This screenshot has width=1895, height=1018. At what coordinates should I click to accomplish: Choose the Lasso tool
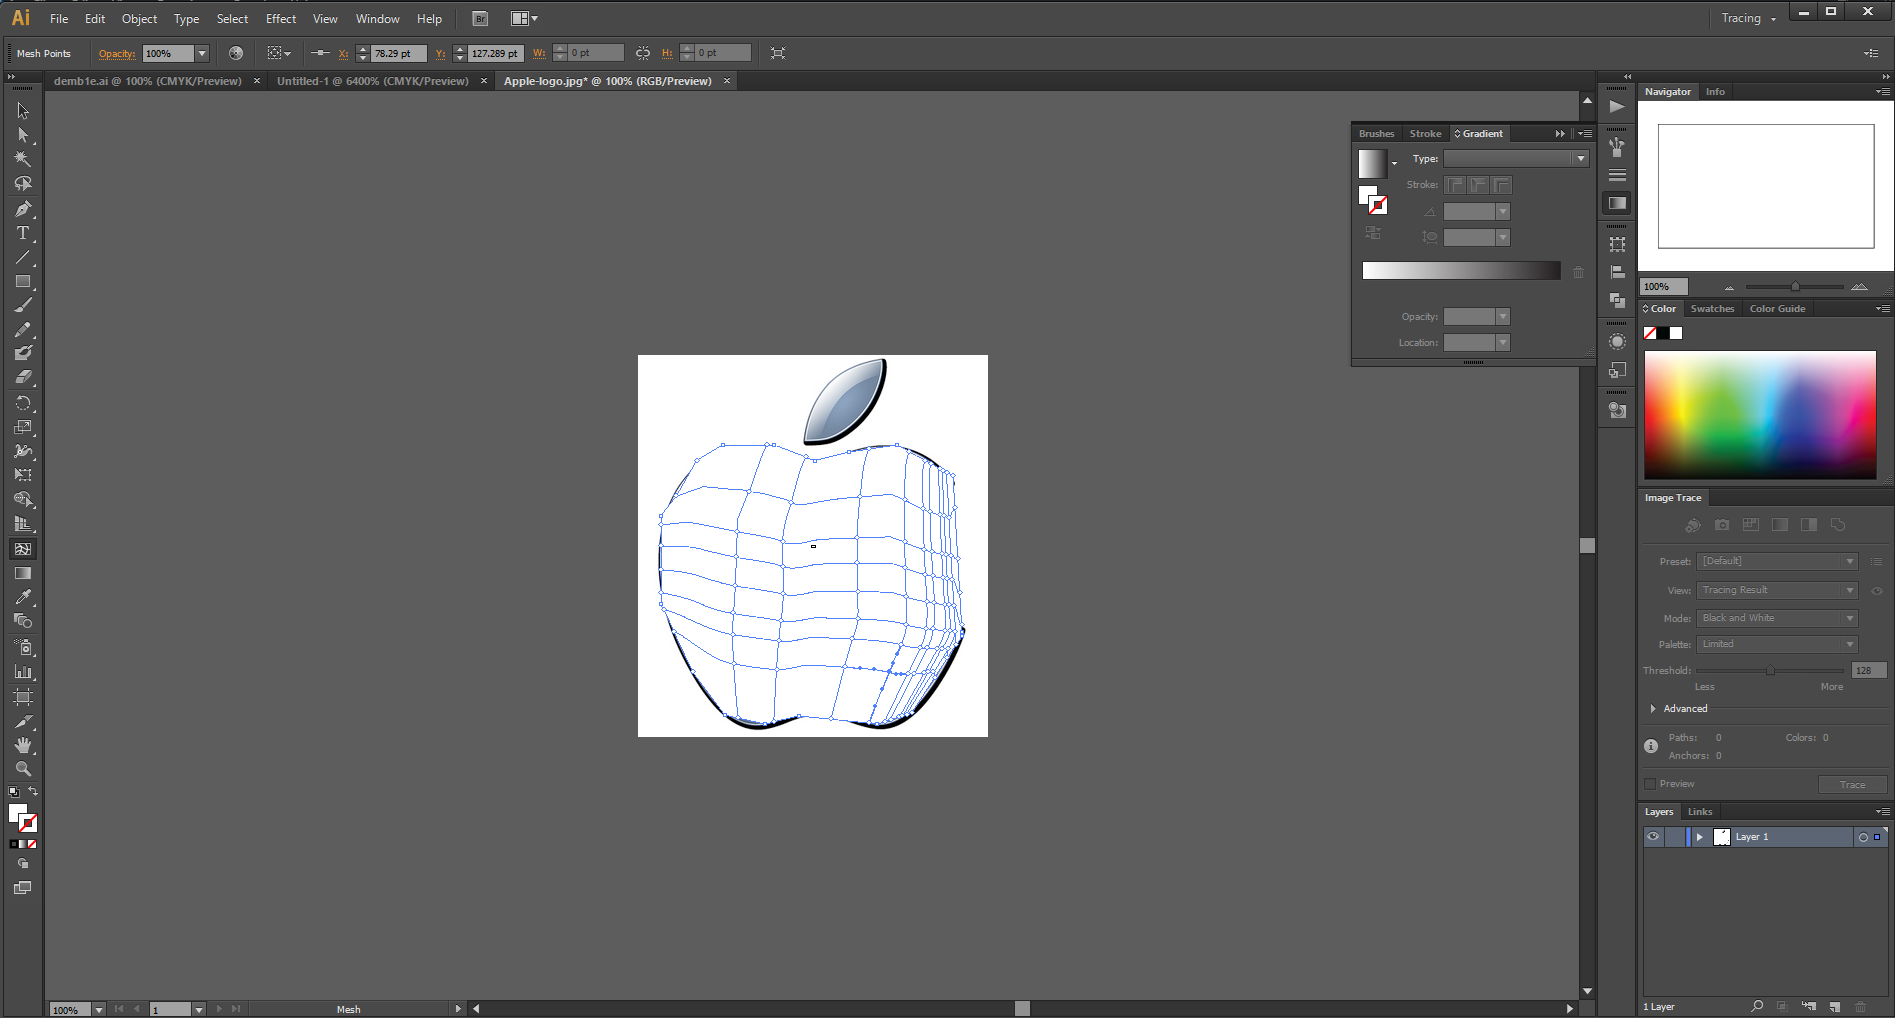22,184
